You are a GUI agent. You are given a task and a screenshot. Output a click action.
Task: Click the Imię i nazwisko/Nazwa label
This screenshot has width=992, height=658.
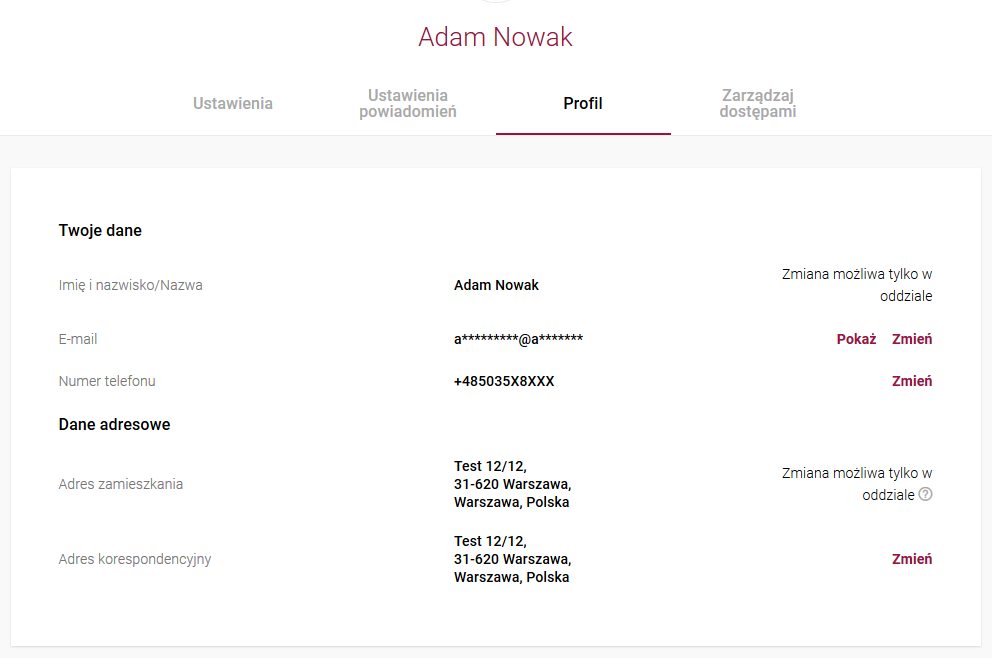point(130,285)
